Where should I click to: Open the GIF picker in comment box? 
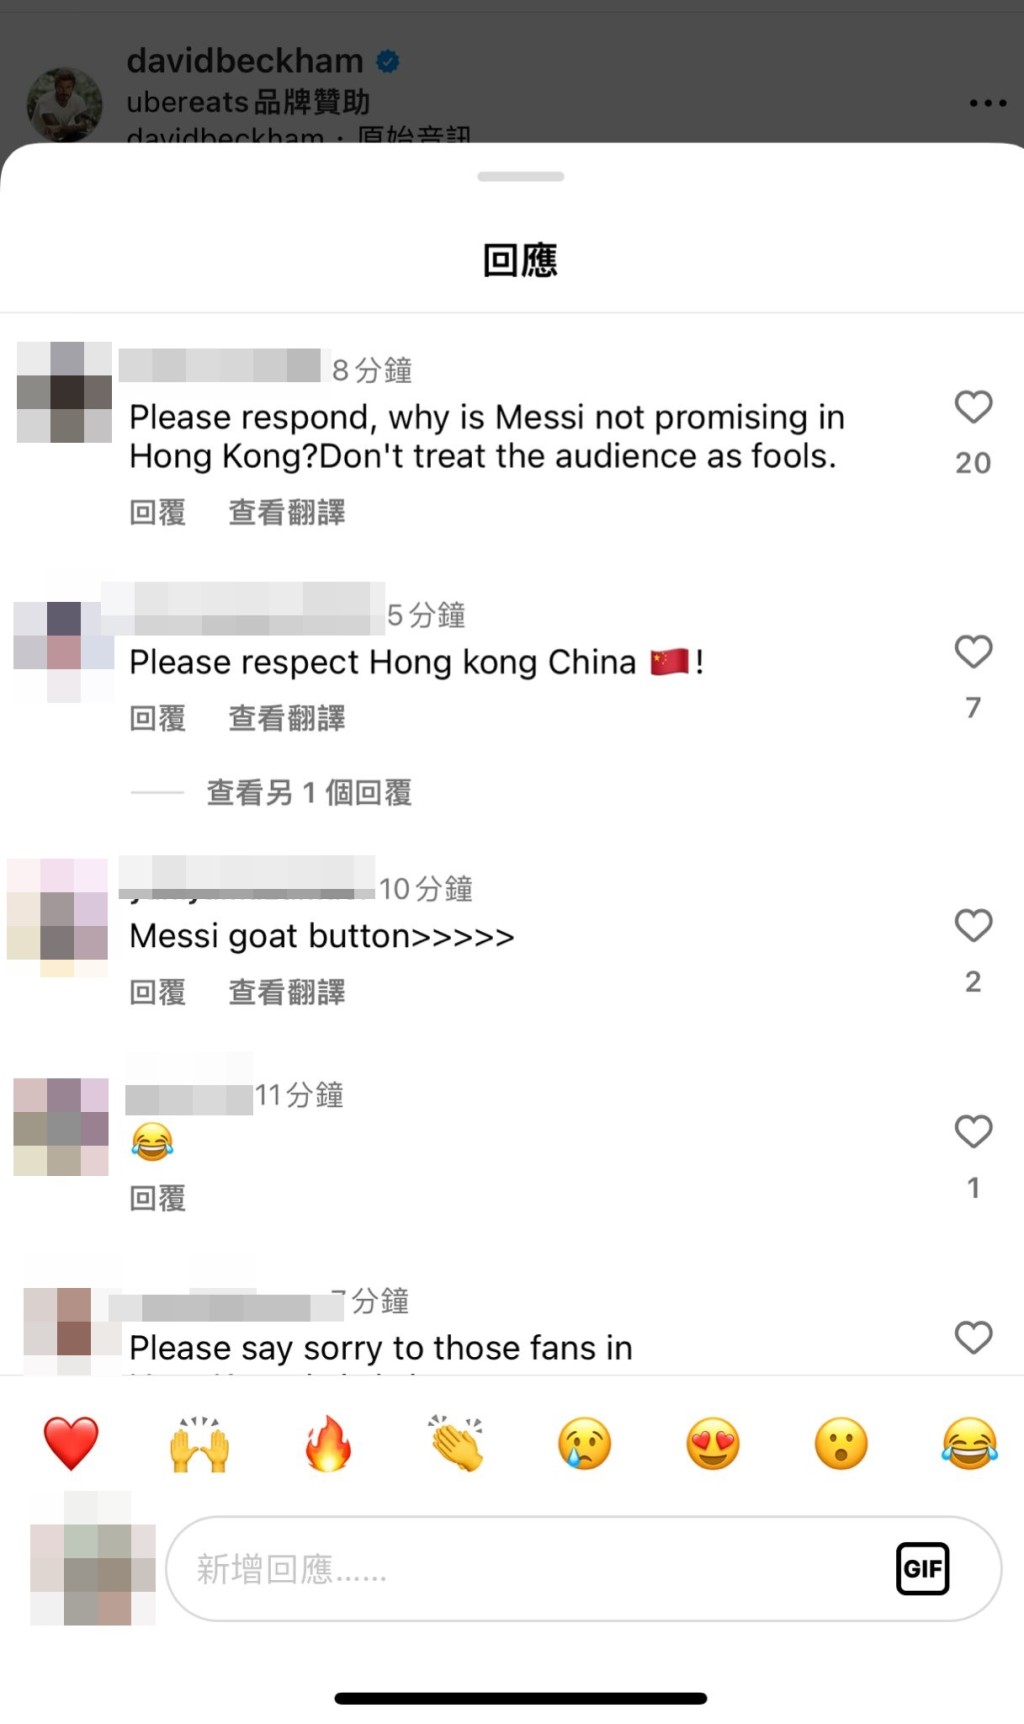pyautogui.click(x=922, y=1568)
